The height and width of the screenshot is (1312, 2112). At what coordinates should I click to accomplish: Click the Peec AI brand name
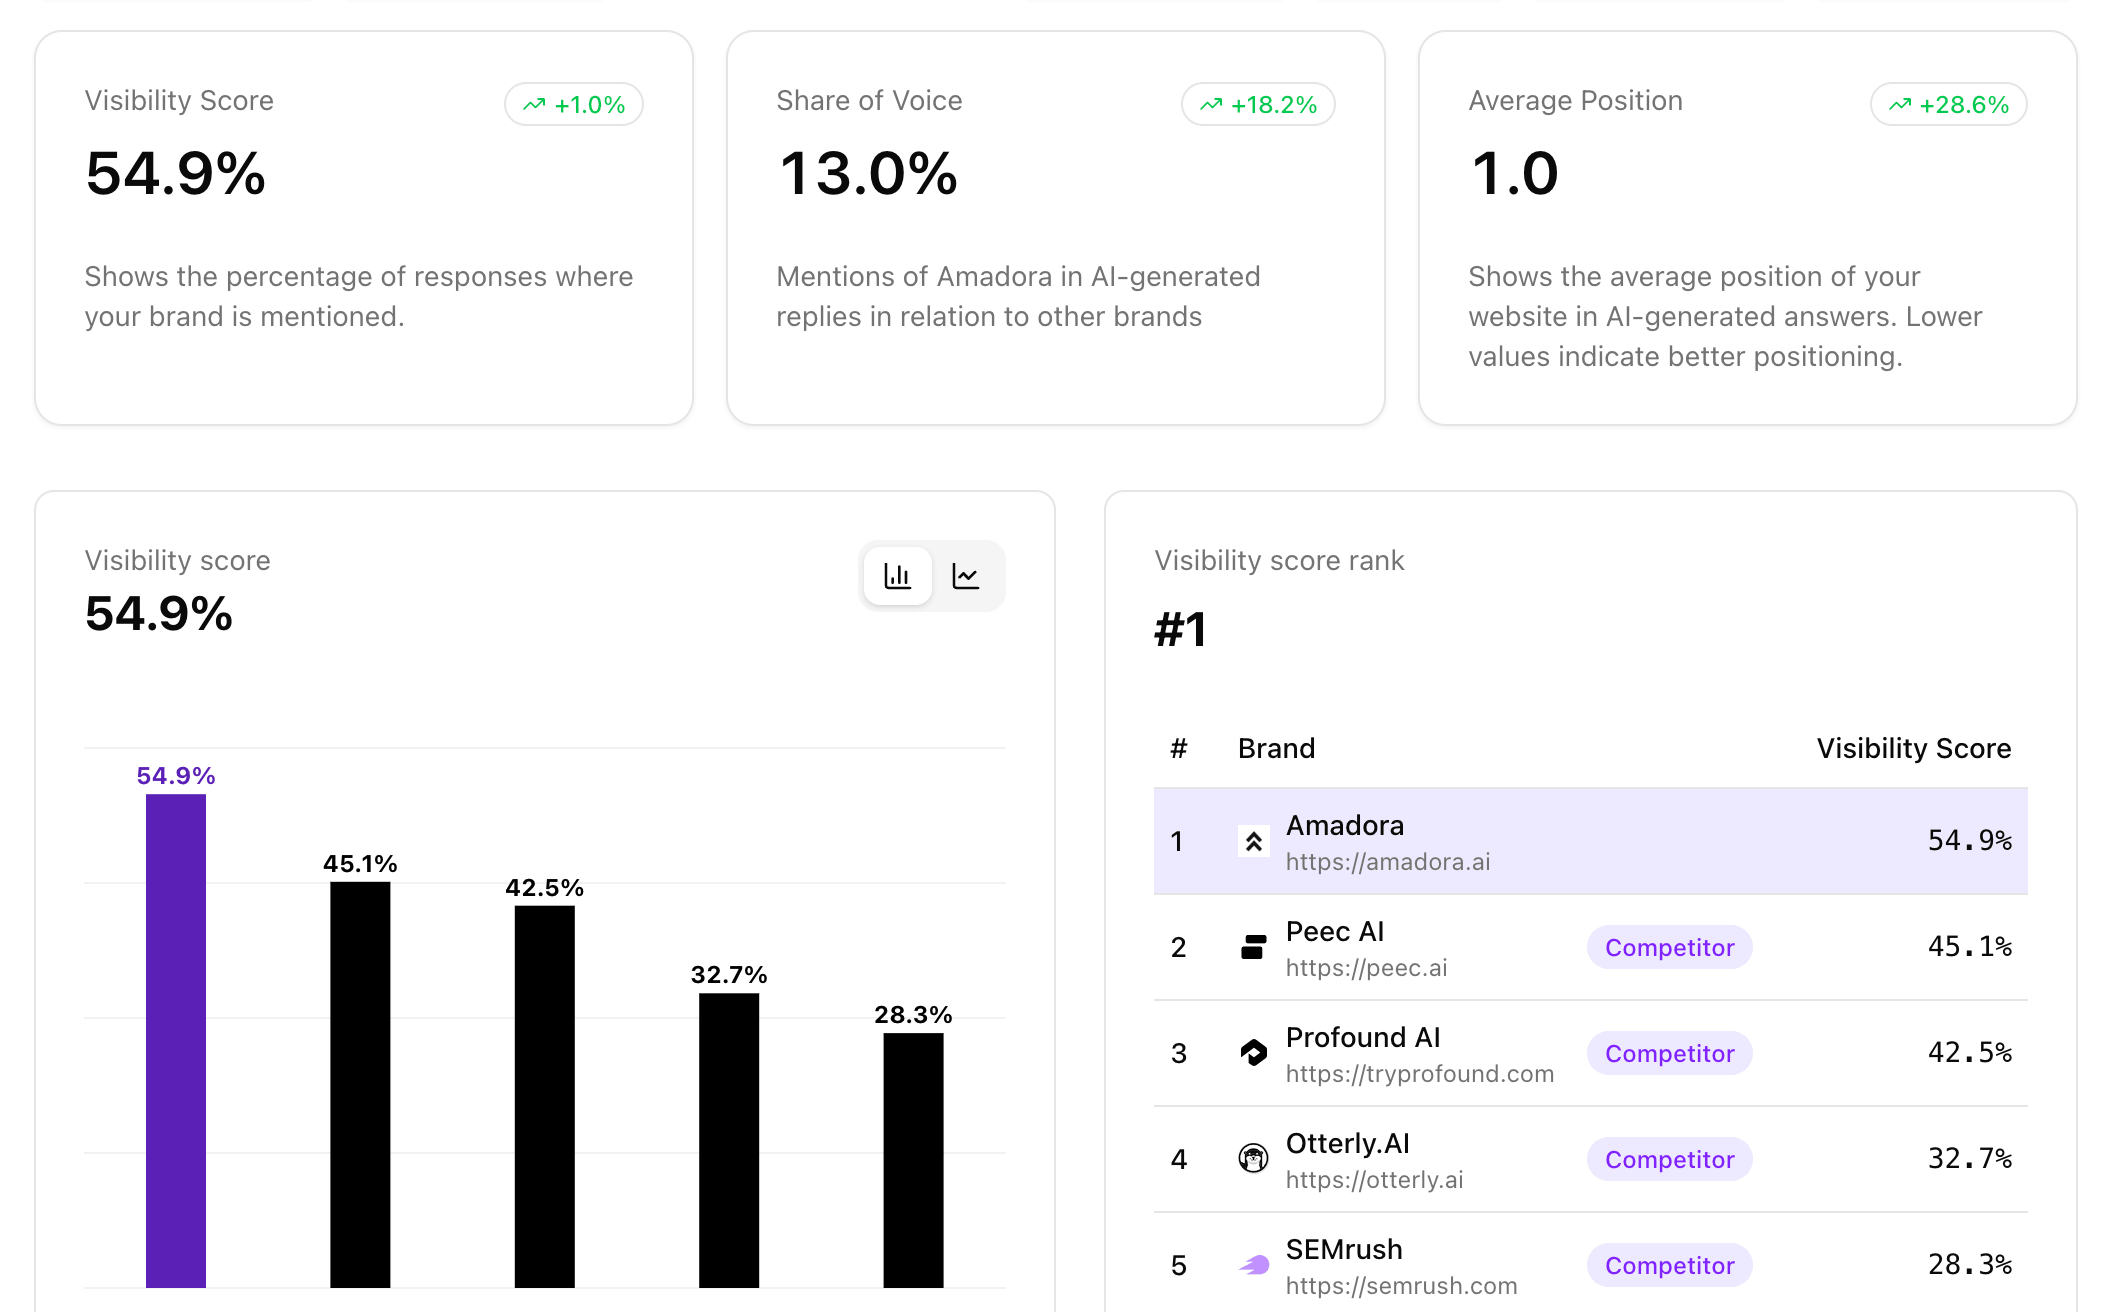tap(1335, 931)
